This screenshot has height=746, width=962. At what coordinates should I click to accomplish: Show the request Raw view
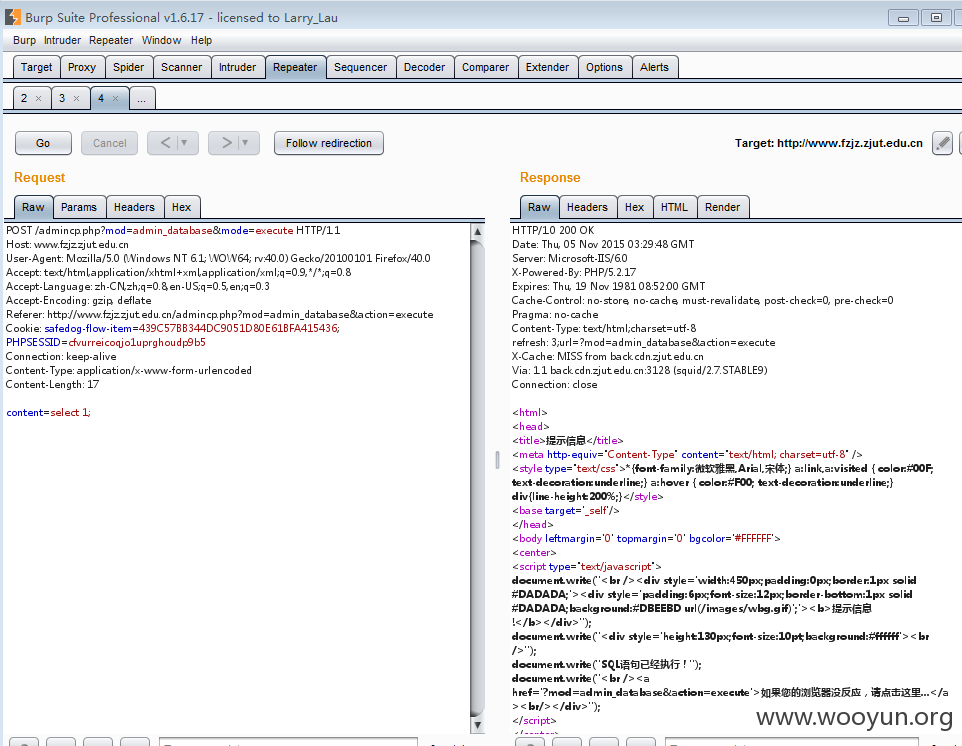point(33,207)
